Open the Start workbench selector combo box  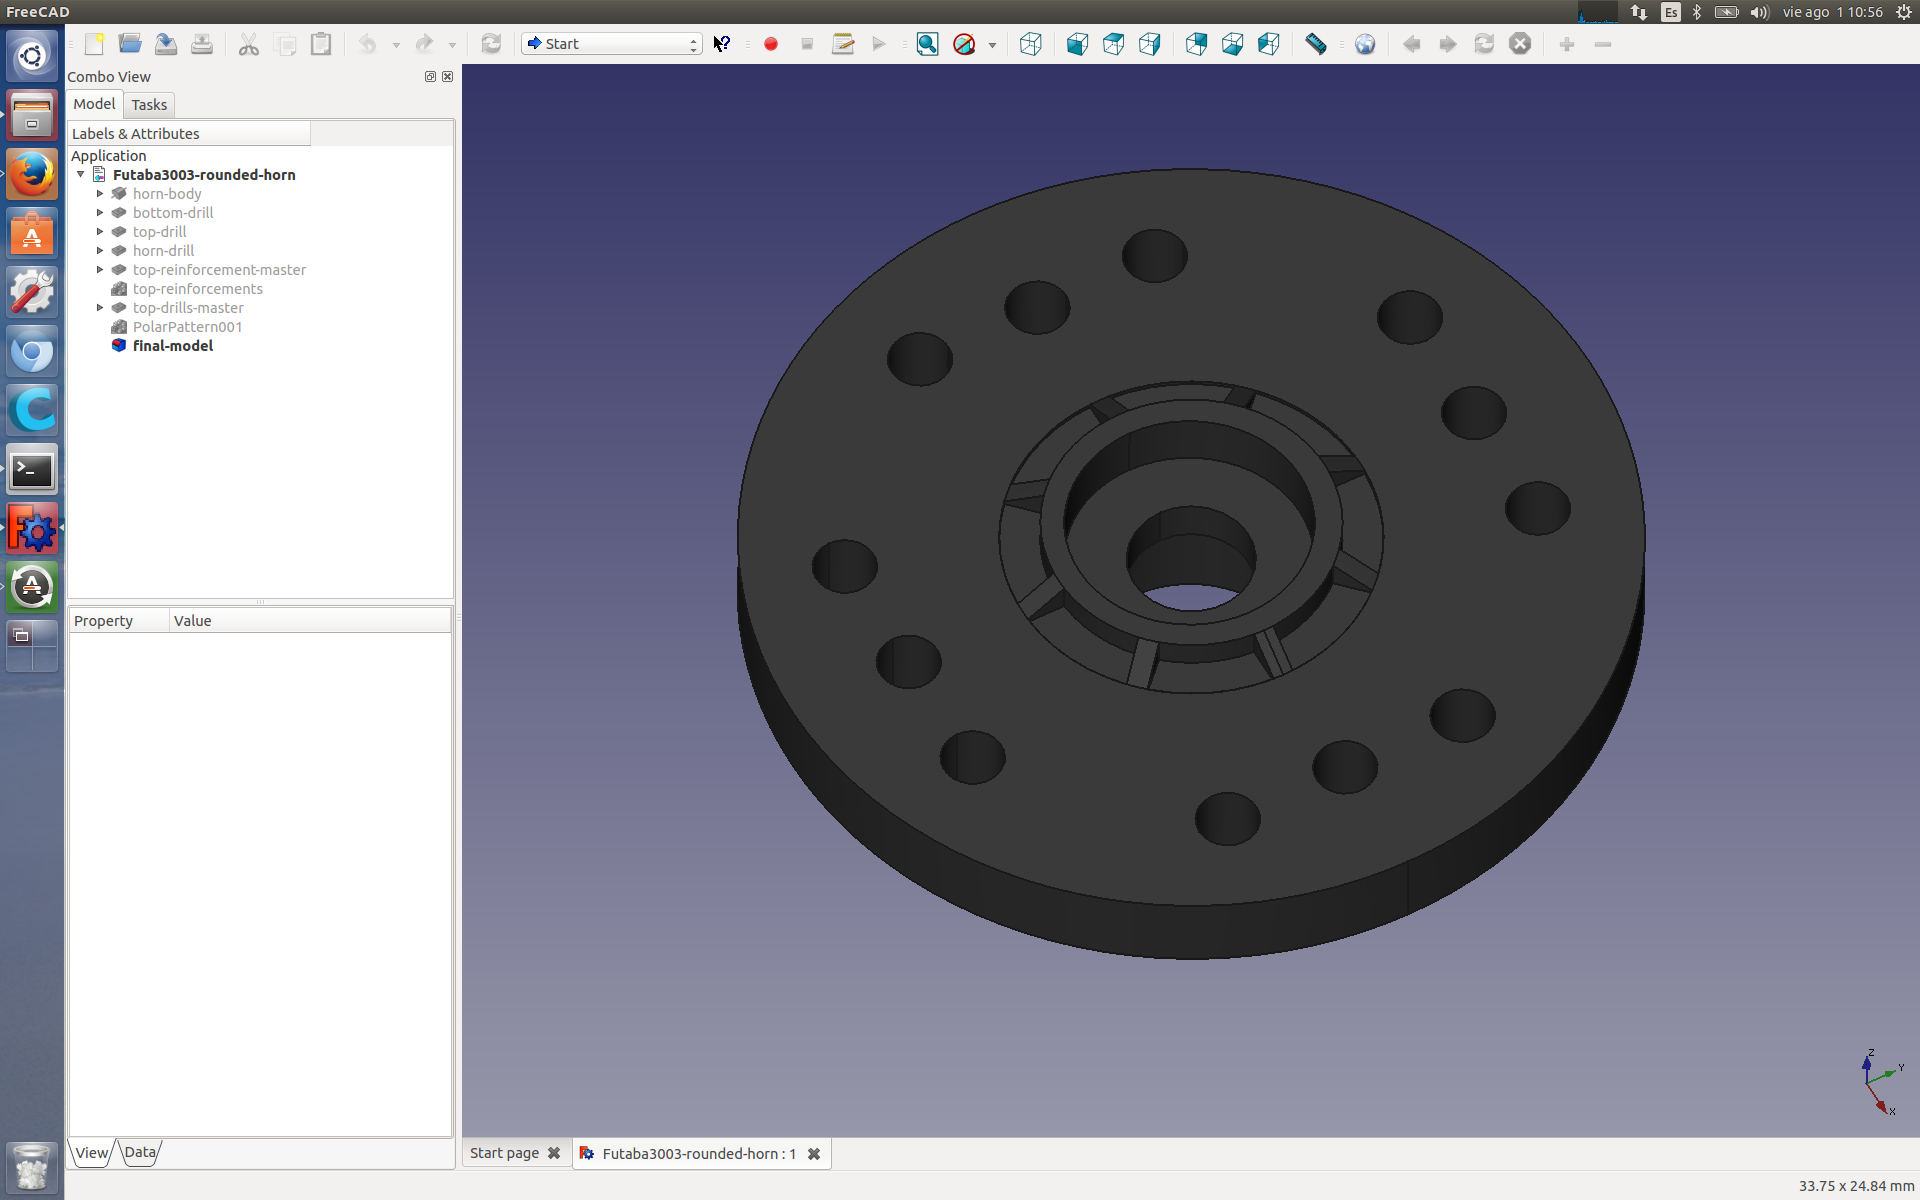click(611, 44)
